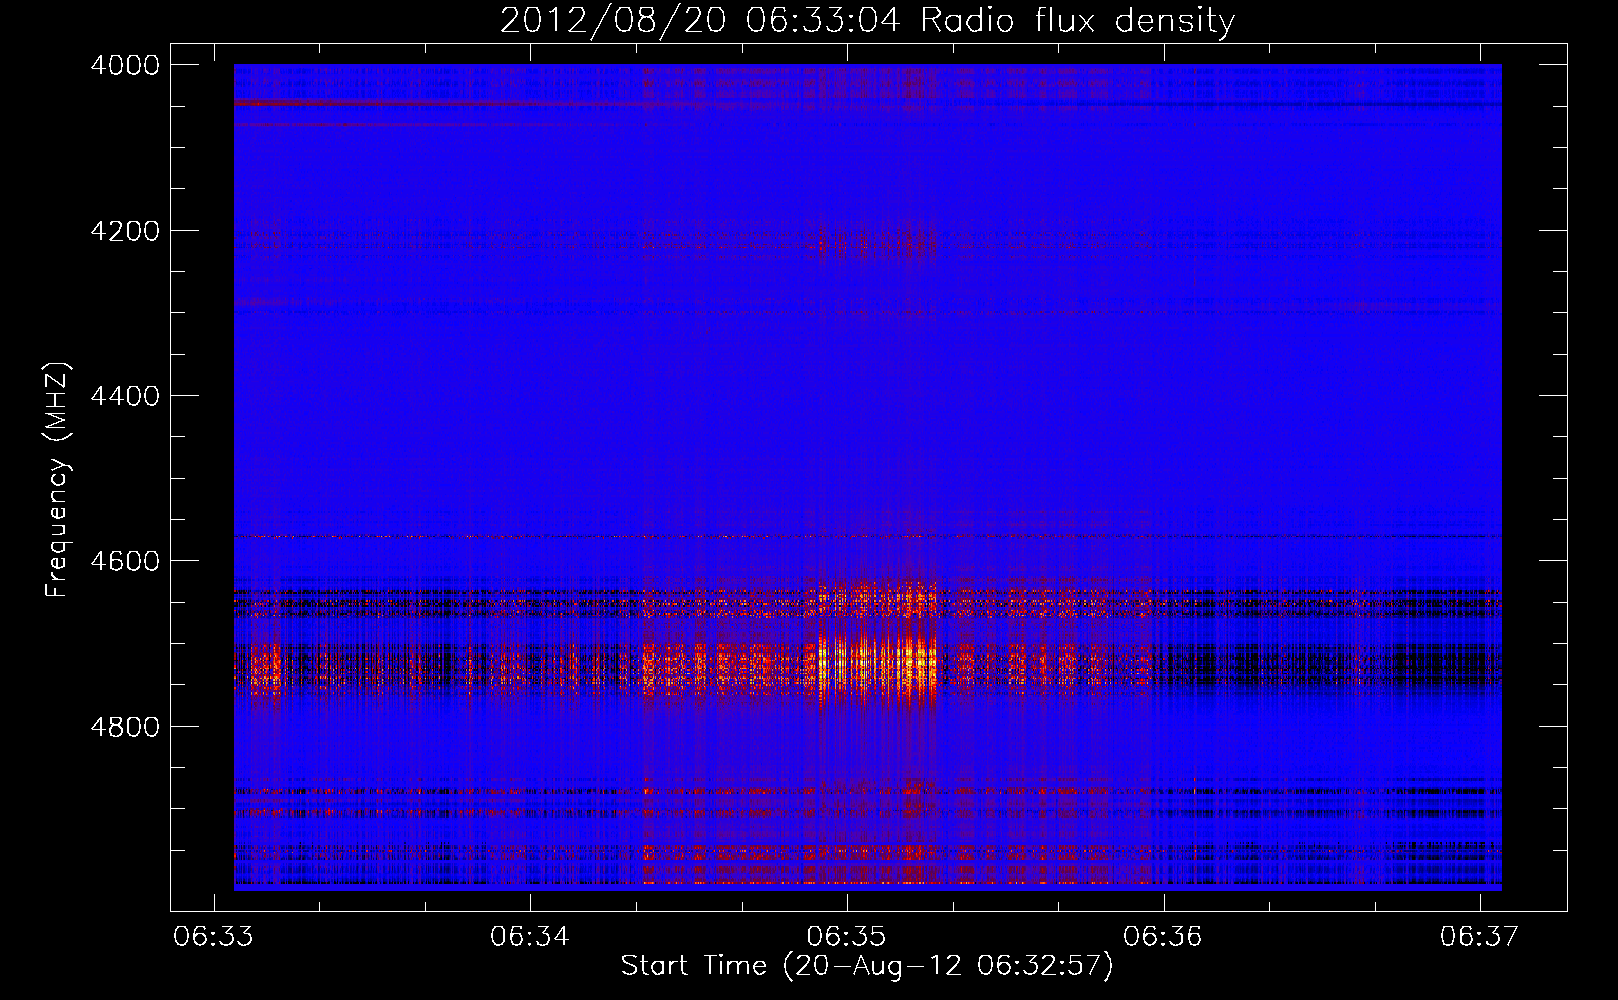This screenshot has width=1618, height=1000.
Task: Click the plot title "2012/08/20 06:33:04 Radio flux density"
Action: (x=867, y=21)
